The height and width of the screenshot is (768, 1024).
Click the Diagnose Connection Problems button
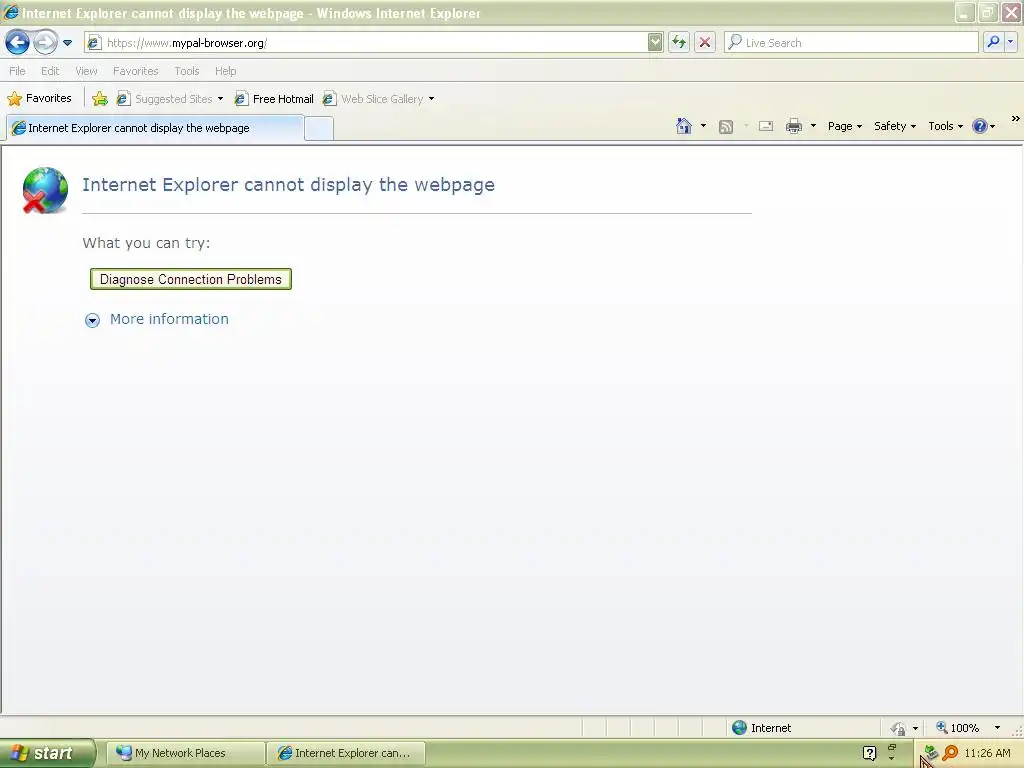191,279
